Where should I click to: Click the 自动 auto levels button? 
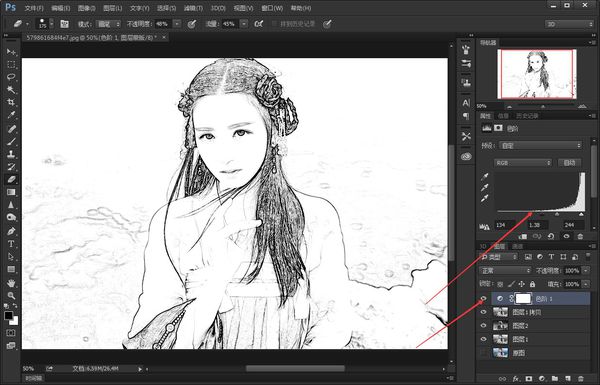(x=569, y=163)
